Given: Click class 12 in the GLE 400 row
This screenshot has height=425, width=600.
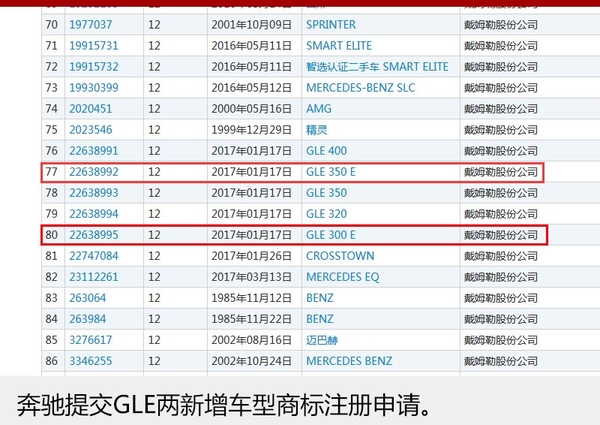Looking at the screenshot, I should (x=154, y=151).
